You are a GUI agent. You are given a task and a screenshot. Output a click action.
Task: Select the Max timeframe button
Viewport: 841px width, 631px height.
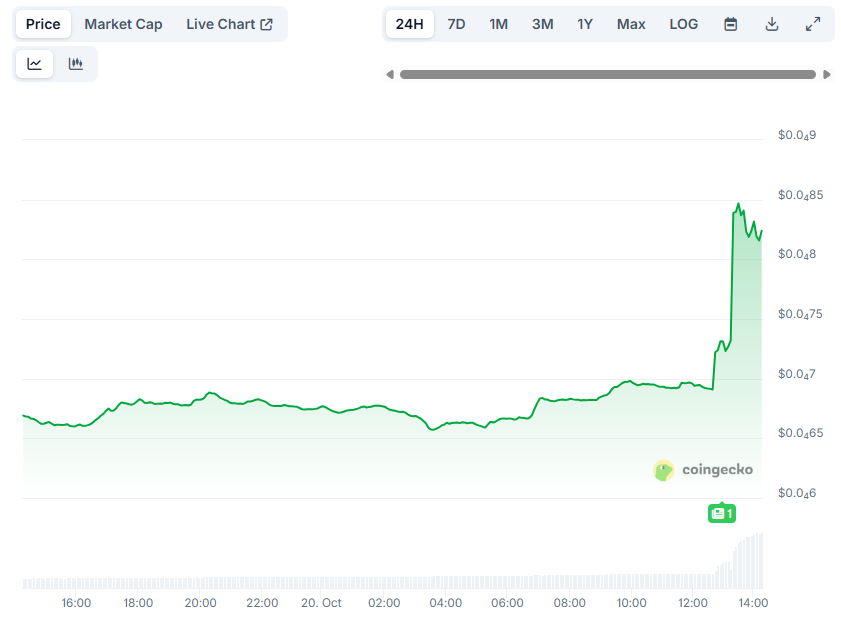click(631, 23)
